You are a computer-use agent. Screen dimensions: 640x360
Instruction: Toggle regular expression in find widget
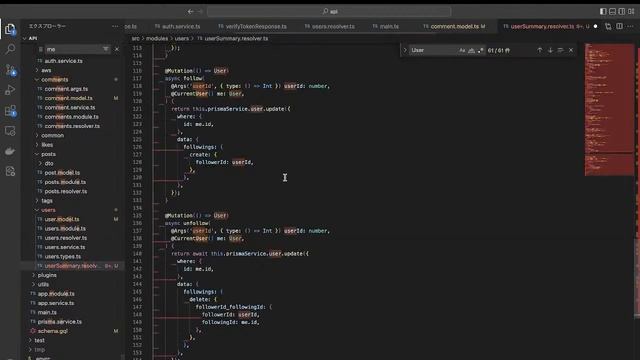tap(481, 50)
